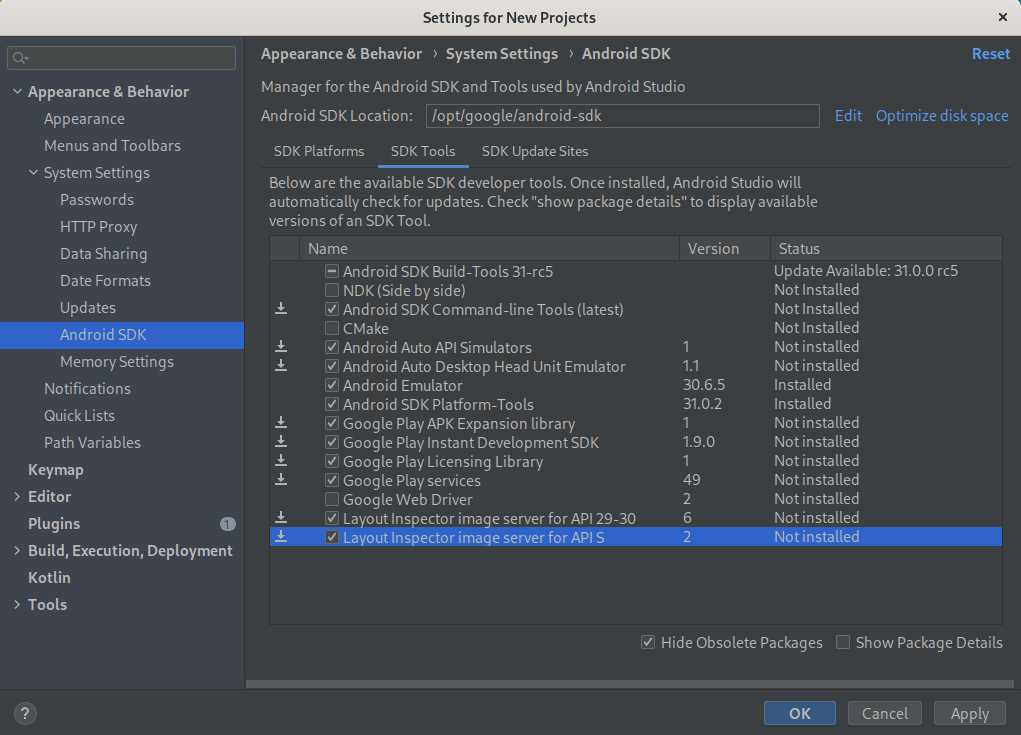Click download icon beside Android Auto API Simulators
Viewport: 1021px width, 735px height.
(281, 346)
